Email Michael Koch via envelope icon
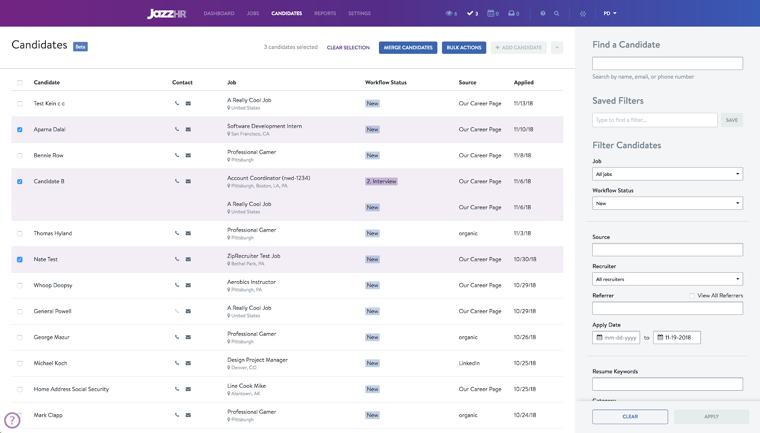This screenshot has width=760, height=433. (188, 363)
